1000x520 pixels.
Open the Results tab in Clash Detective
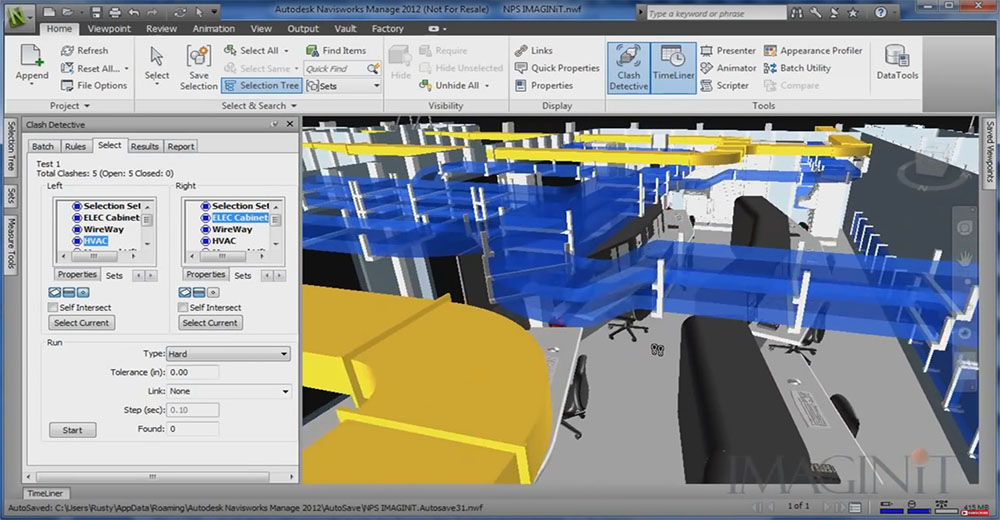coord(145,146)
